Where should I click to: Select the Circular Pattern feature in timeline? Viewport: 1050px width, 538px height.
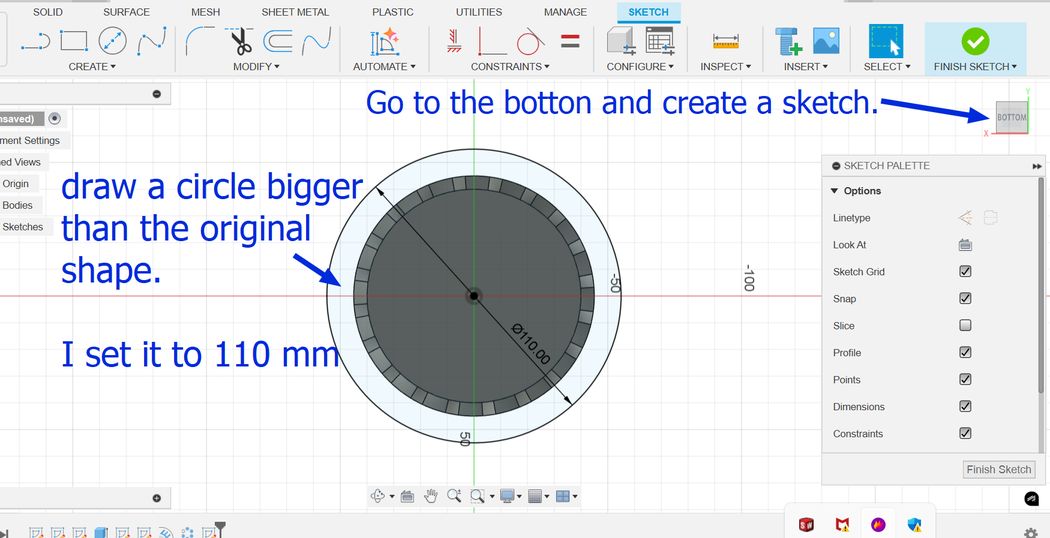tap(188, 533)
